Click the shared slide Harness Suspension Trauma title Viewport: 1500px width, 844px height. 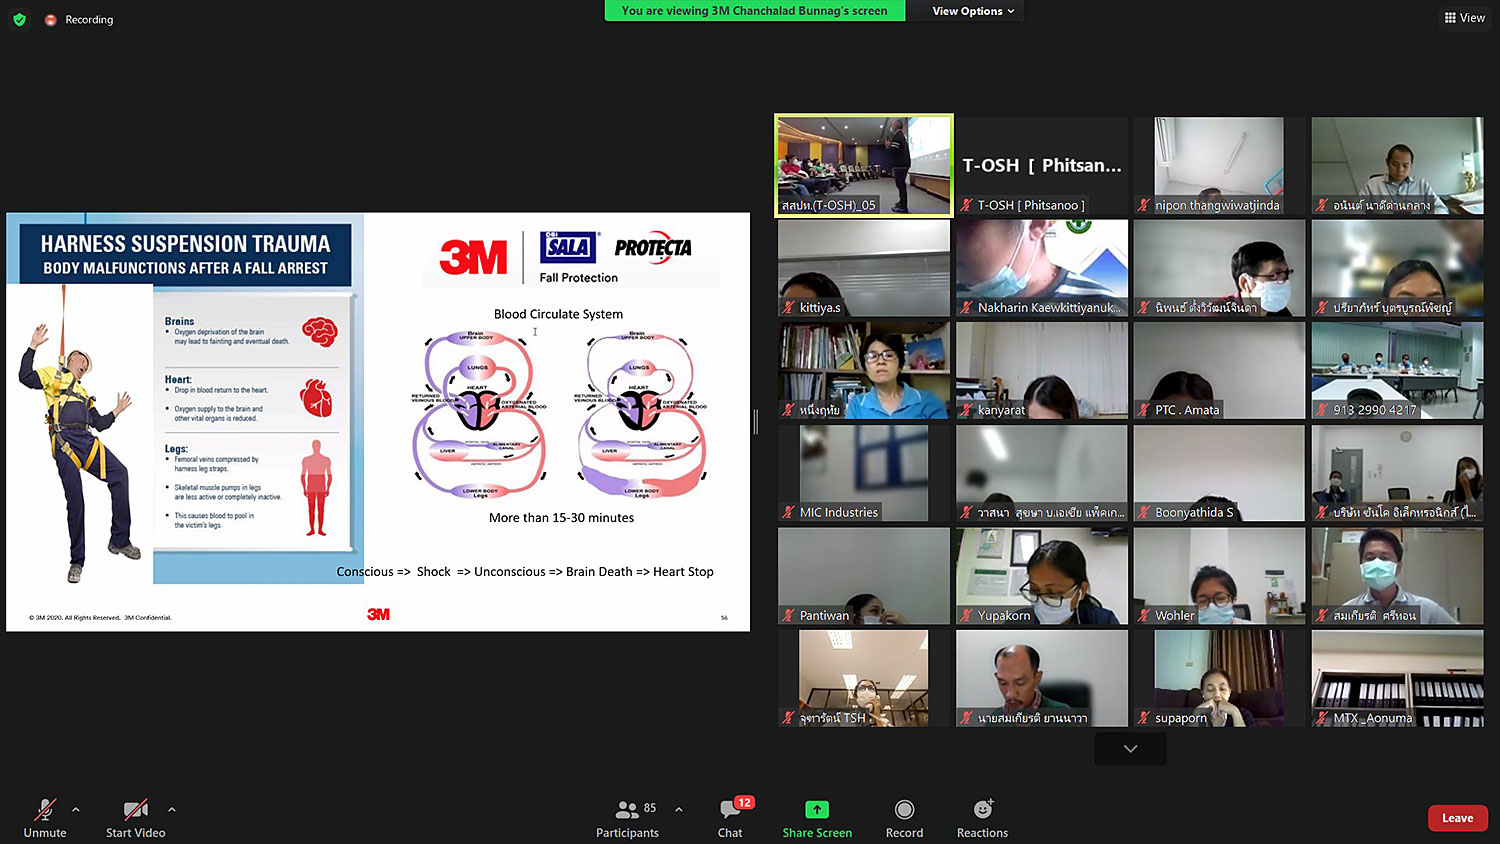click(185, 243)
